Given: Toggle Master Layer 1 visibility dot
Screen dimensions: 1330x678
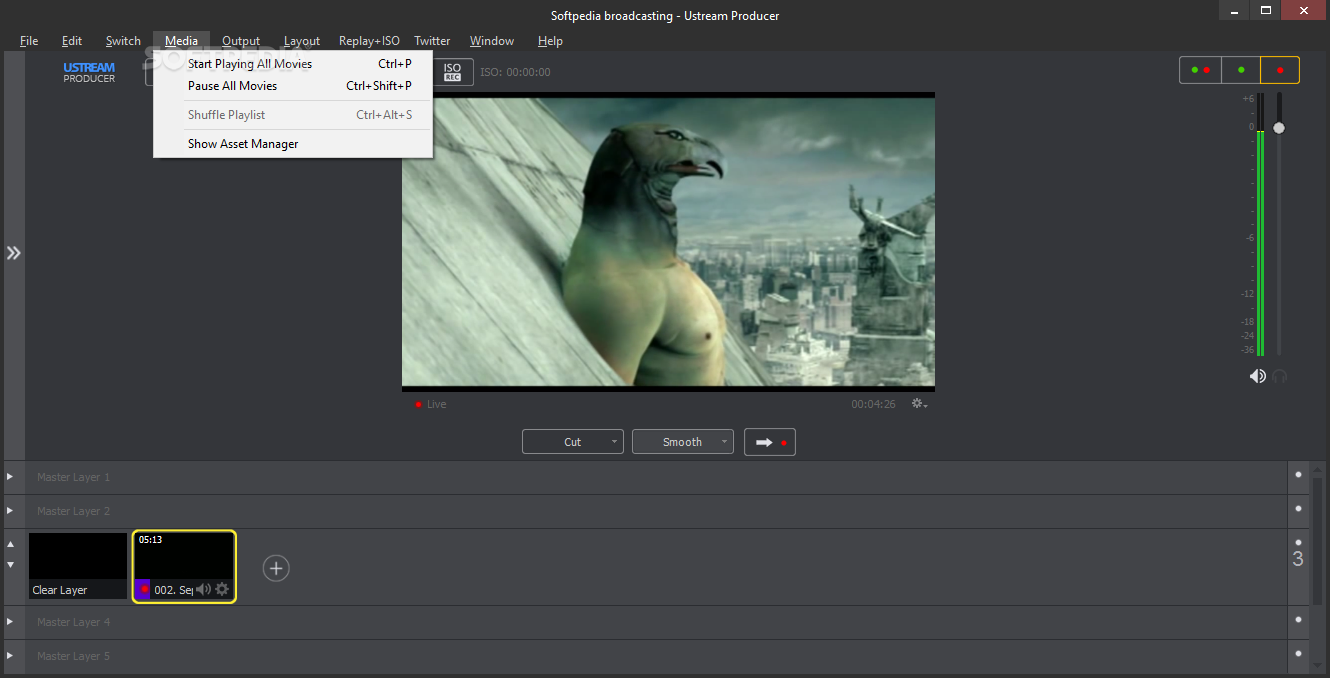Looking at the screenshot, I should click(x=1298, y=475).
